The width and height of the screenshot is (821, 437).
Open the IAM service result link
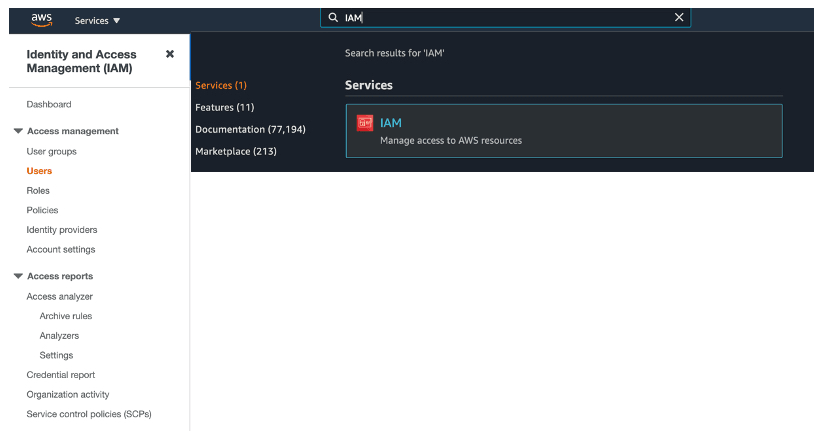coord(391,123)
